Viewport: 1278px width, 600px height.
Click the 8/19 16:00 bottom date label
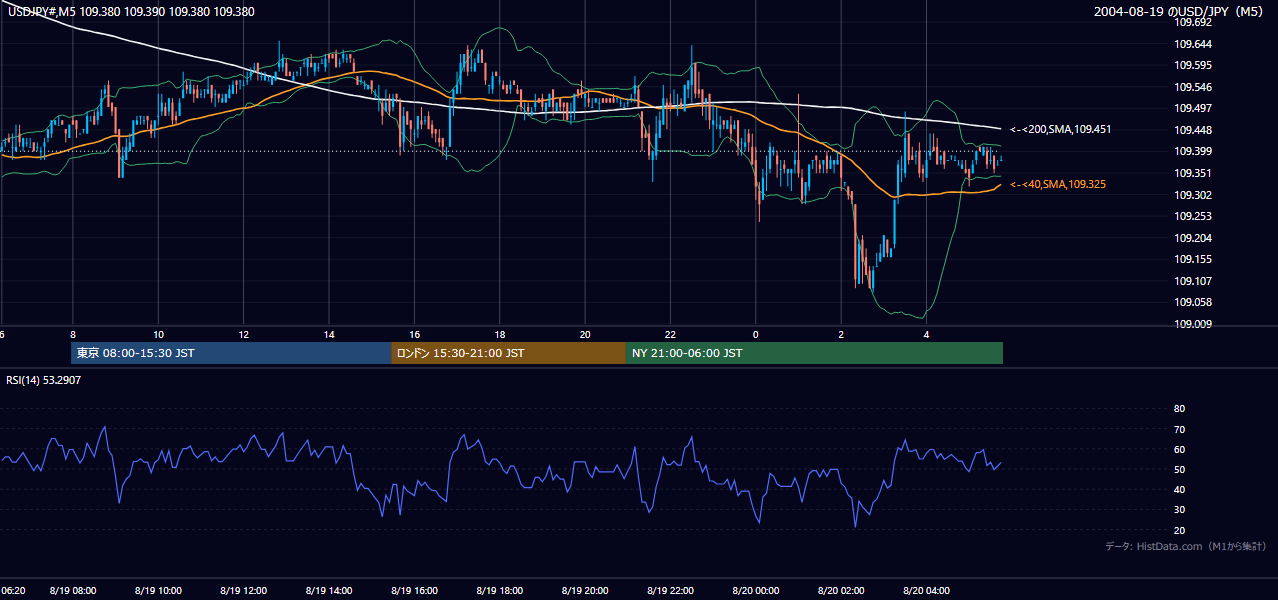point(414,591)
